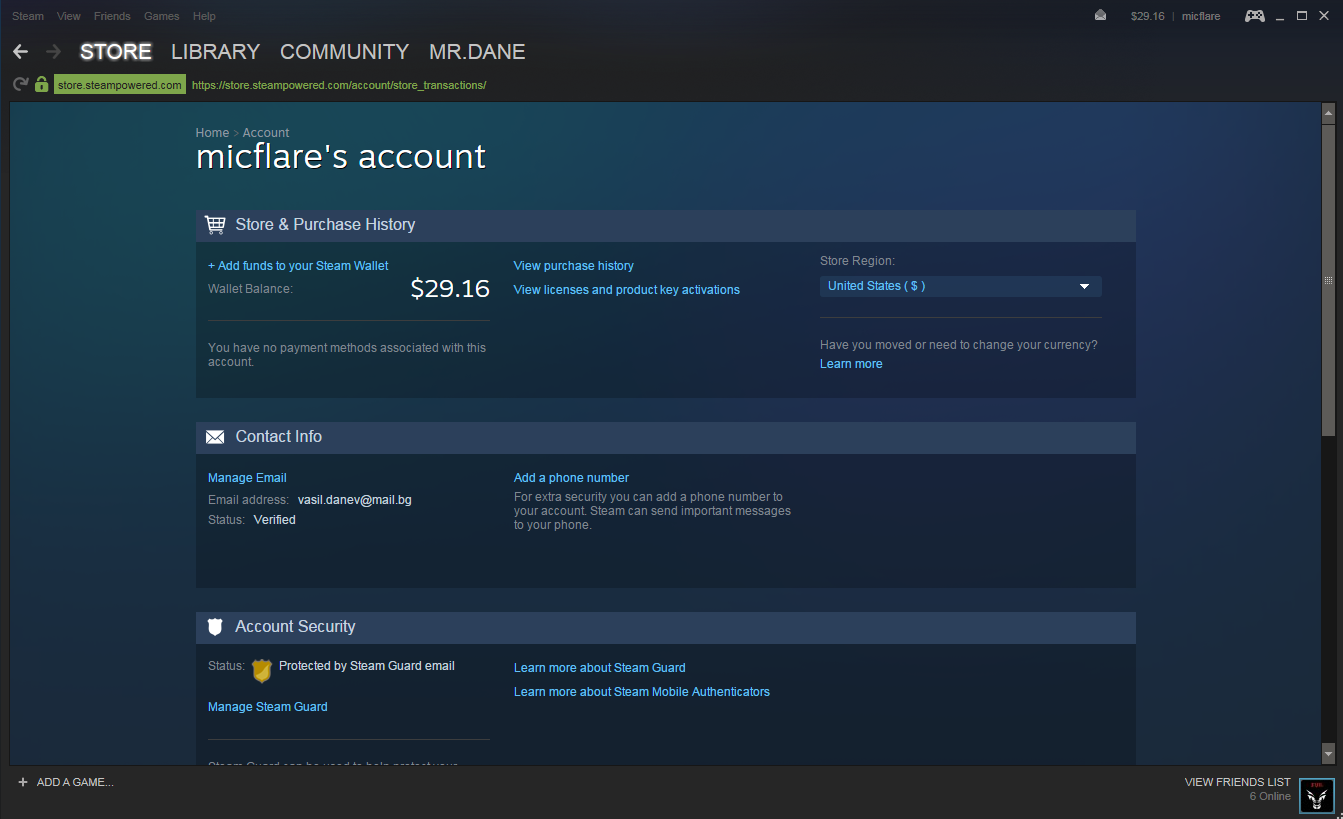Go forward with the right arrow
The image size is (1343, 819).
pos(54,52)
